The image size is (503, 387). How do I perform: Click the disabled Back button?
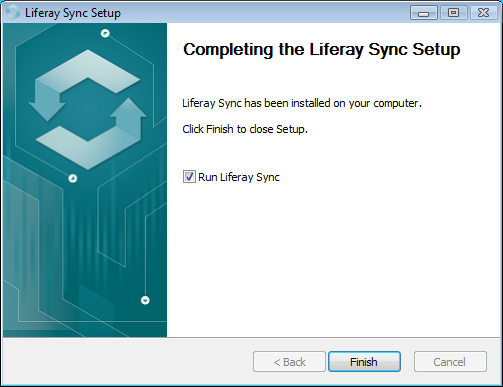click(x=289, y=362)
